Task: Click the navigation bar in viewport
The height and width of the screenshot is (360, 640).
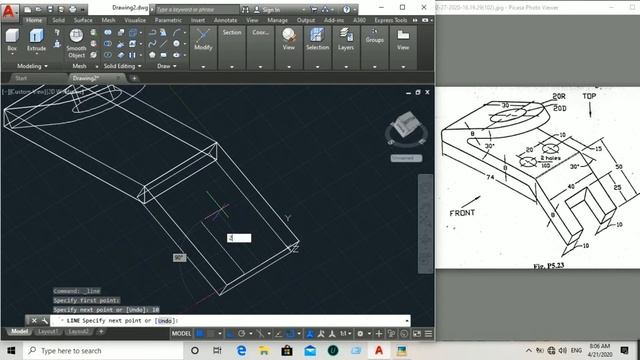Action: (425, 224)
